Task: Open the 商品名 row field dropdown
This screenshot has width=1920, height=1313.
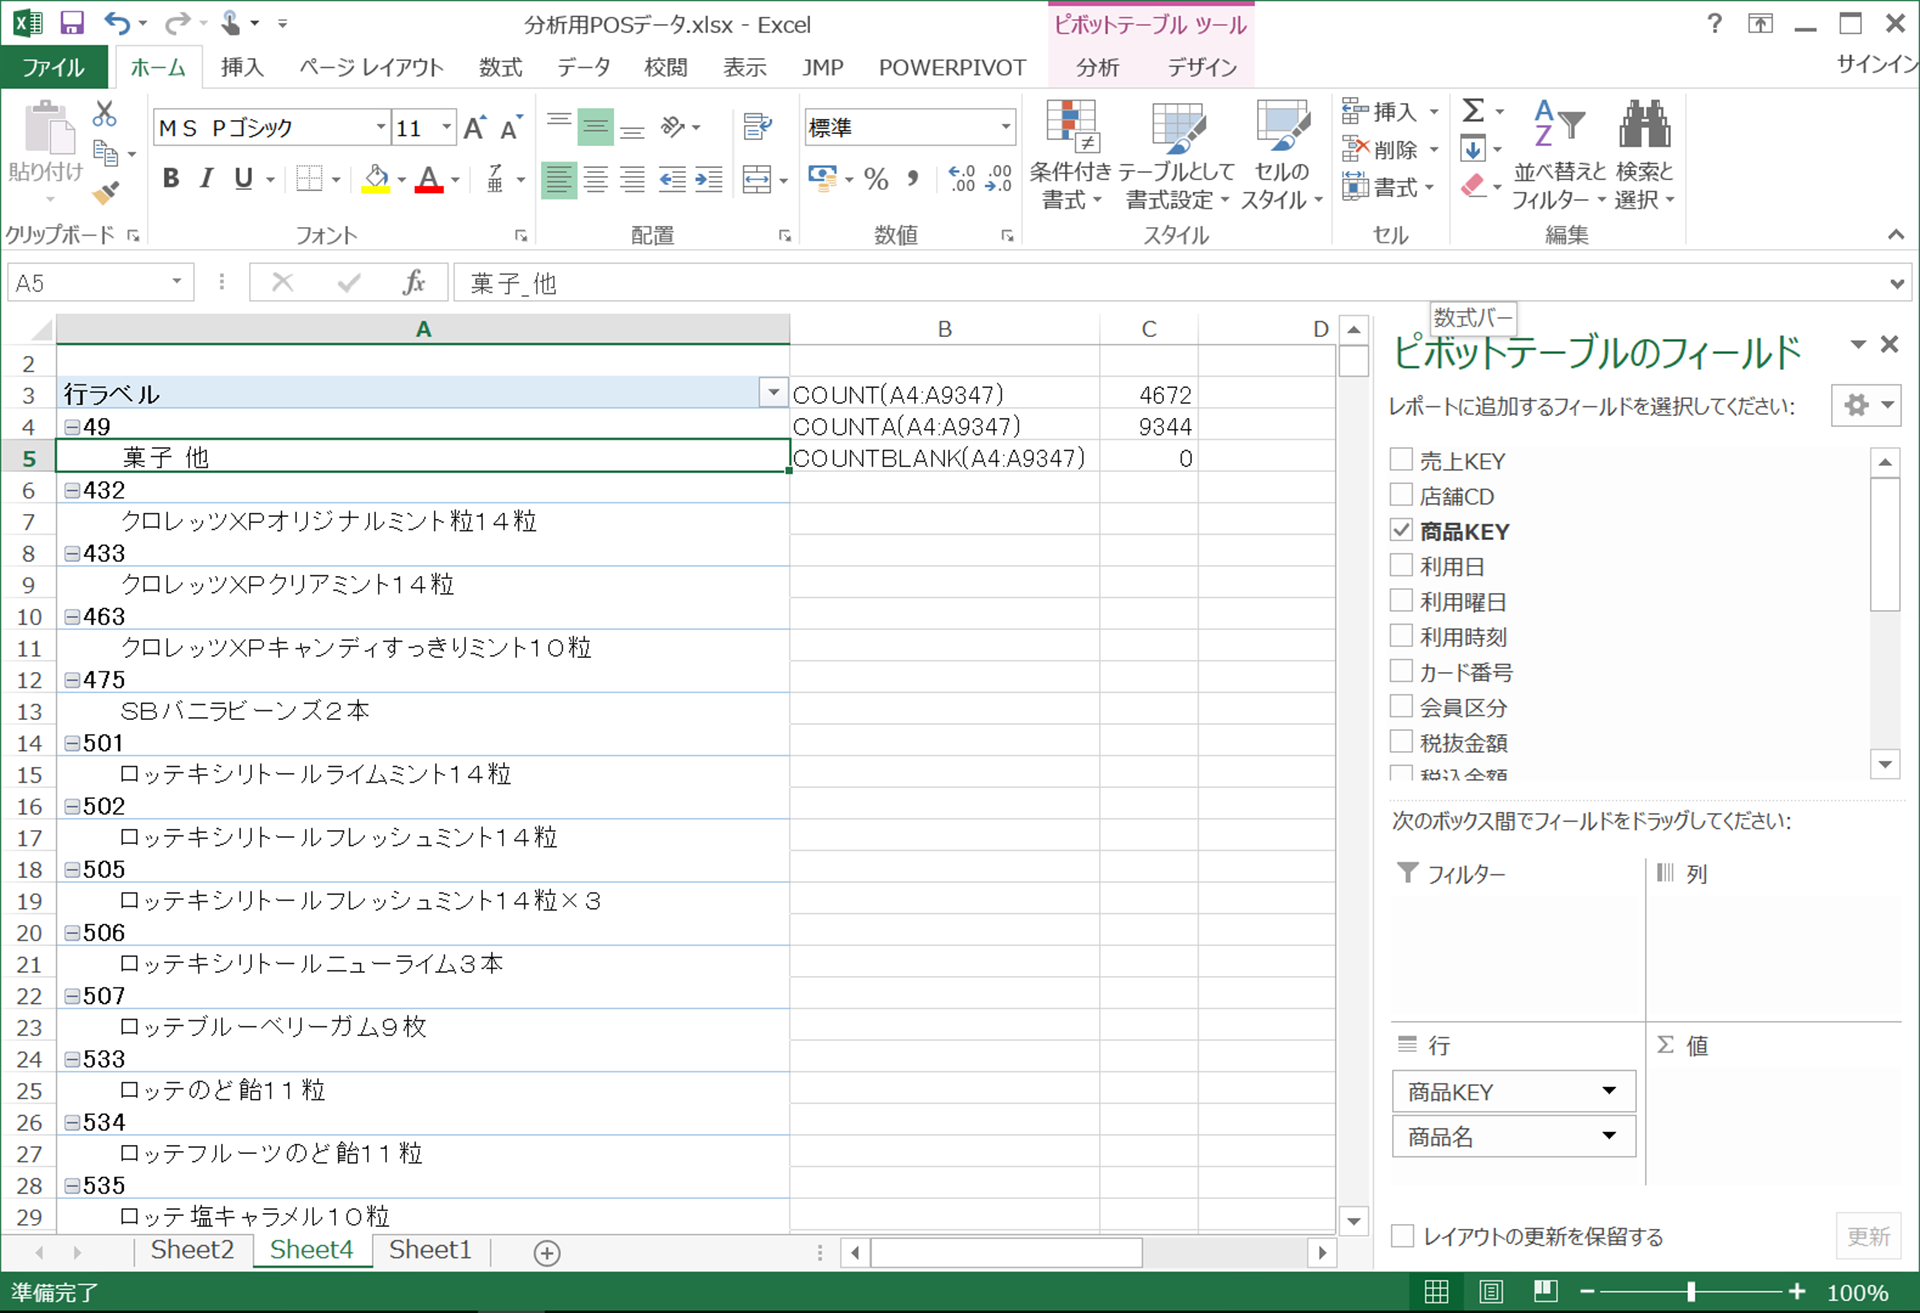Action: point(1609,1136)
